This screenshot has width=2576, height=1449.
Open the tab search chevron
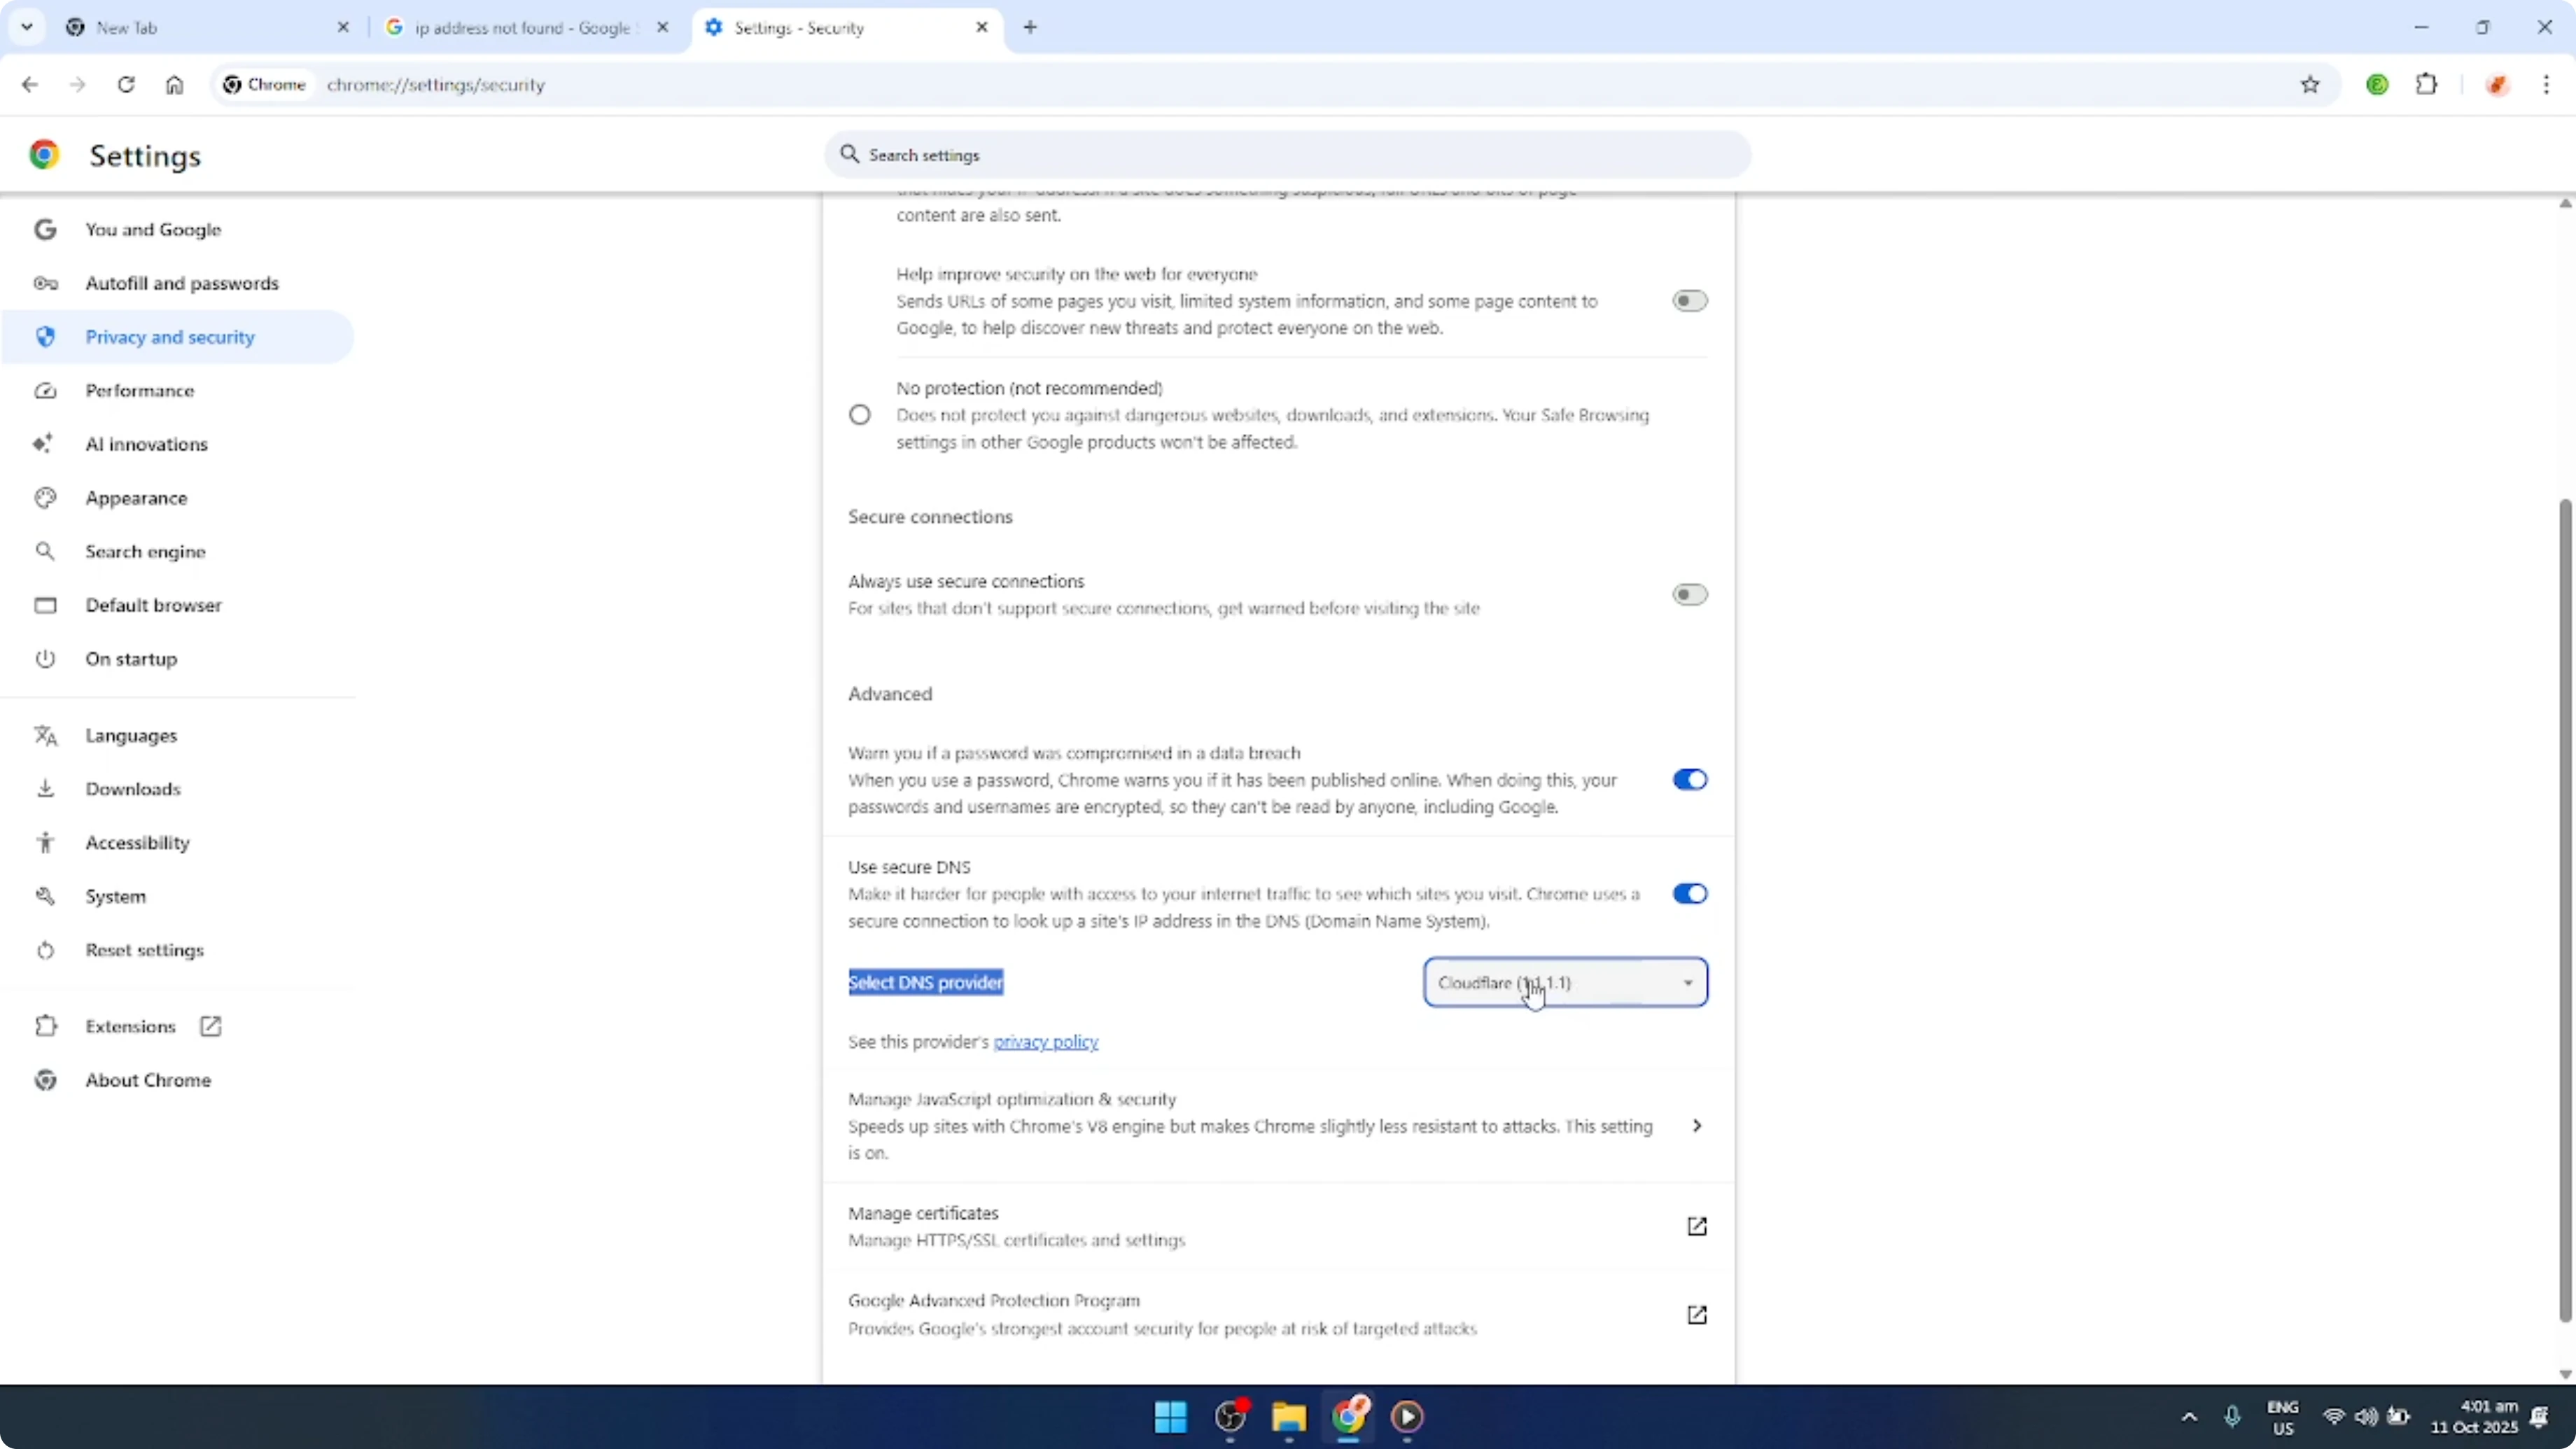coord(27,27)
